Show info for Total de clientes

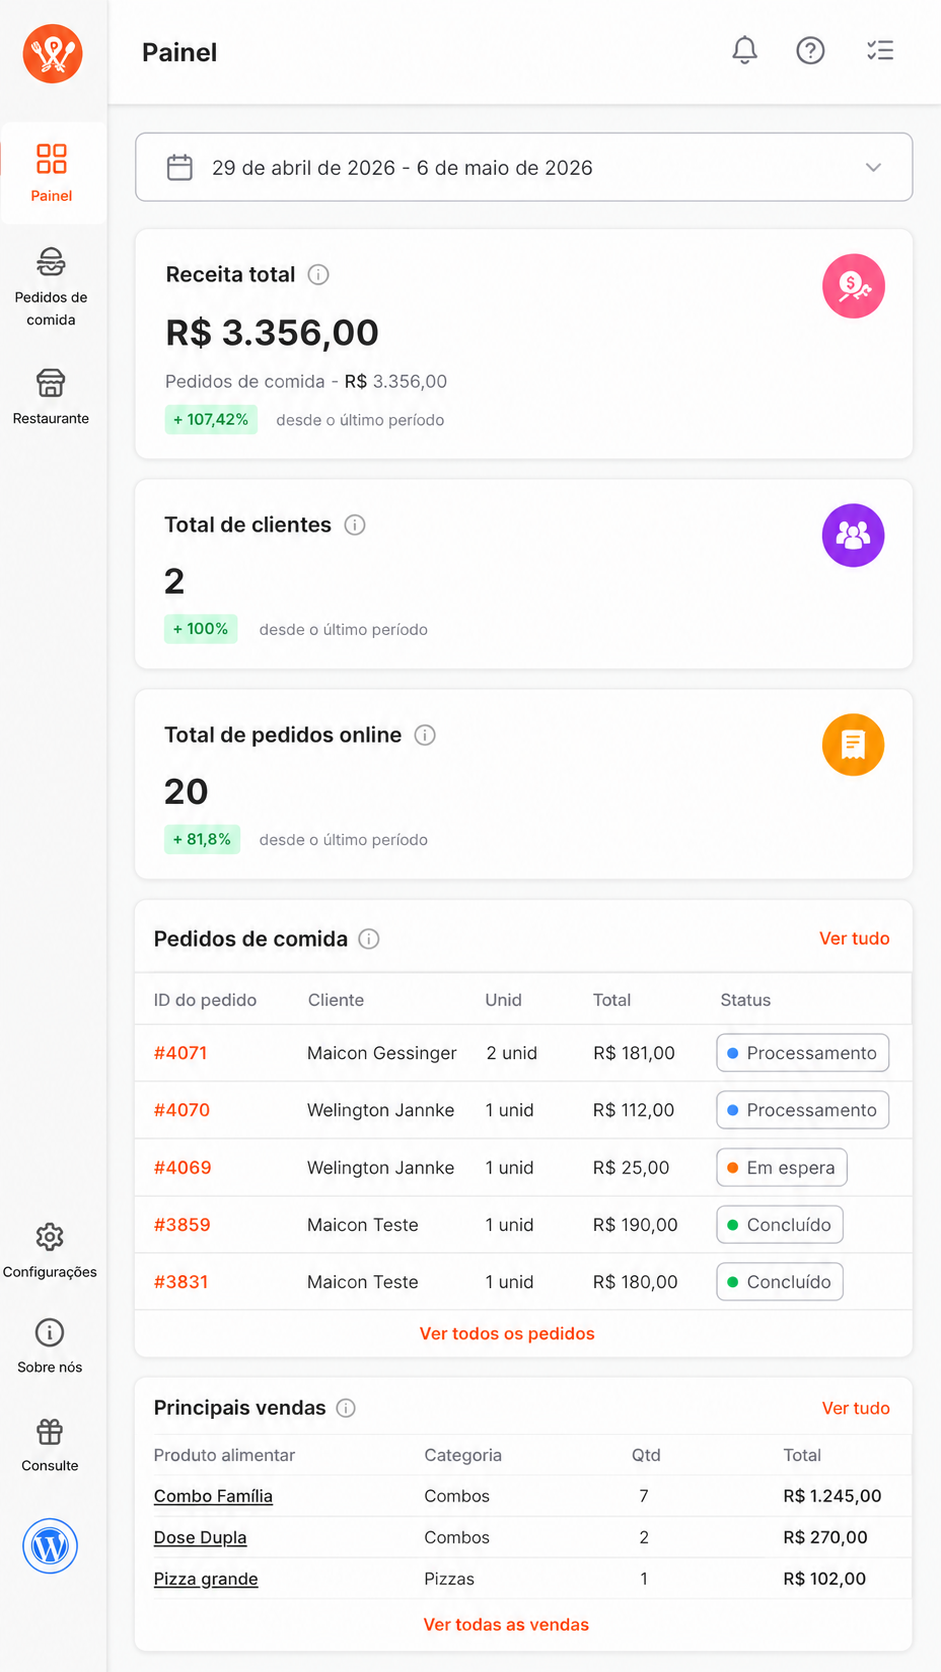click(355, 525)
